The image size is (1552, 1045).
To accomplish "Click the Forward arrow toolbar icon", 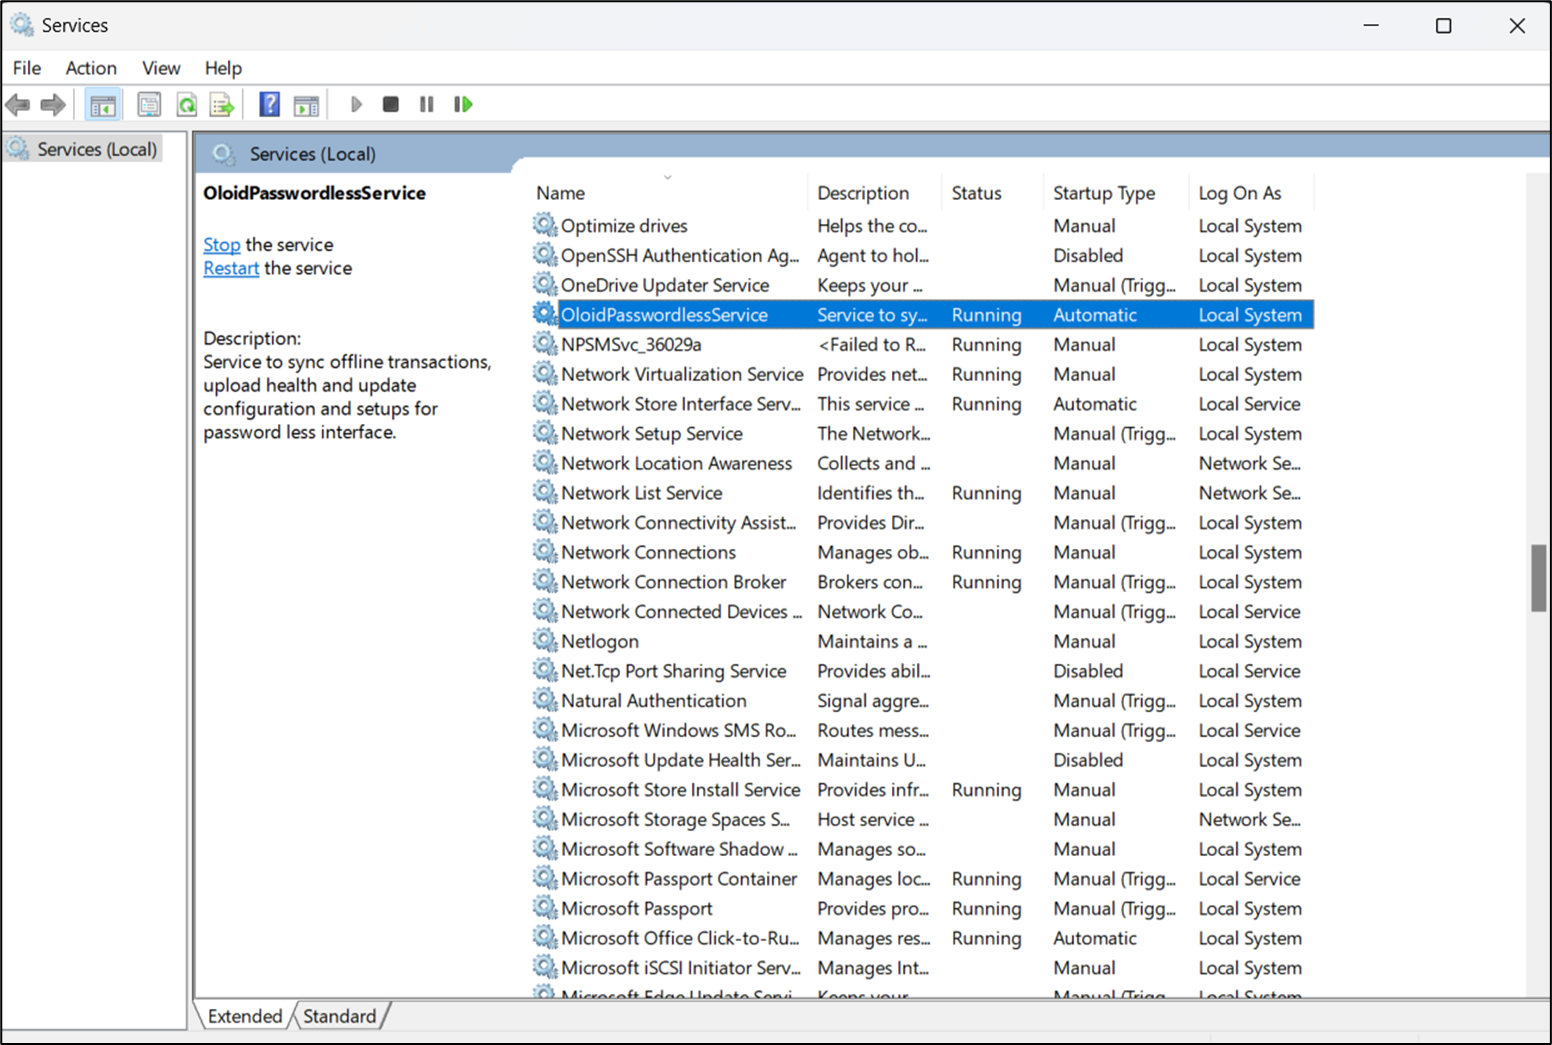I will pos(53,104).
